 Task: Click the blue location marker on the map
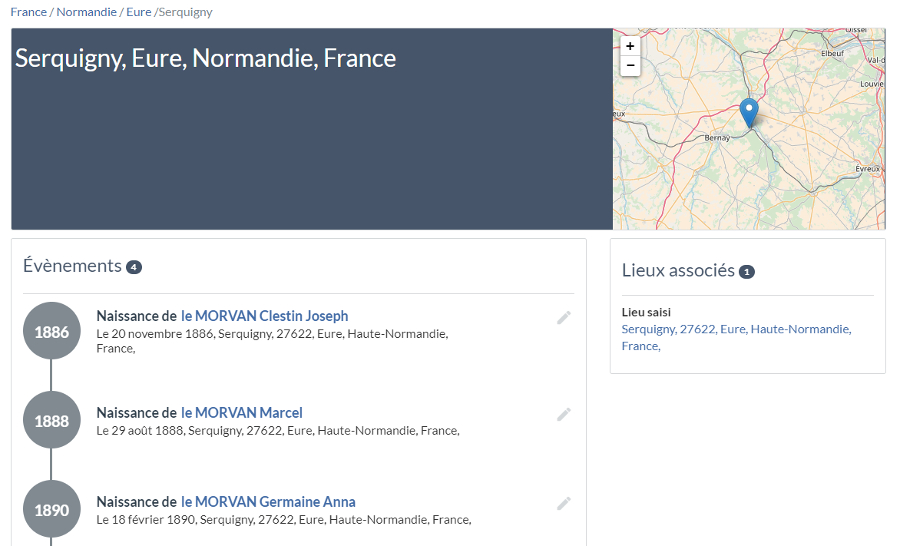point(749,113)
